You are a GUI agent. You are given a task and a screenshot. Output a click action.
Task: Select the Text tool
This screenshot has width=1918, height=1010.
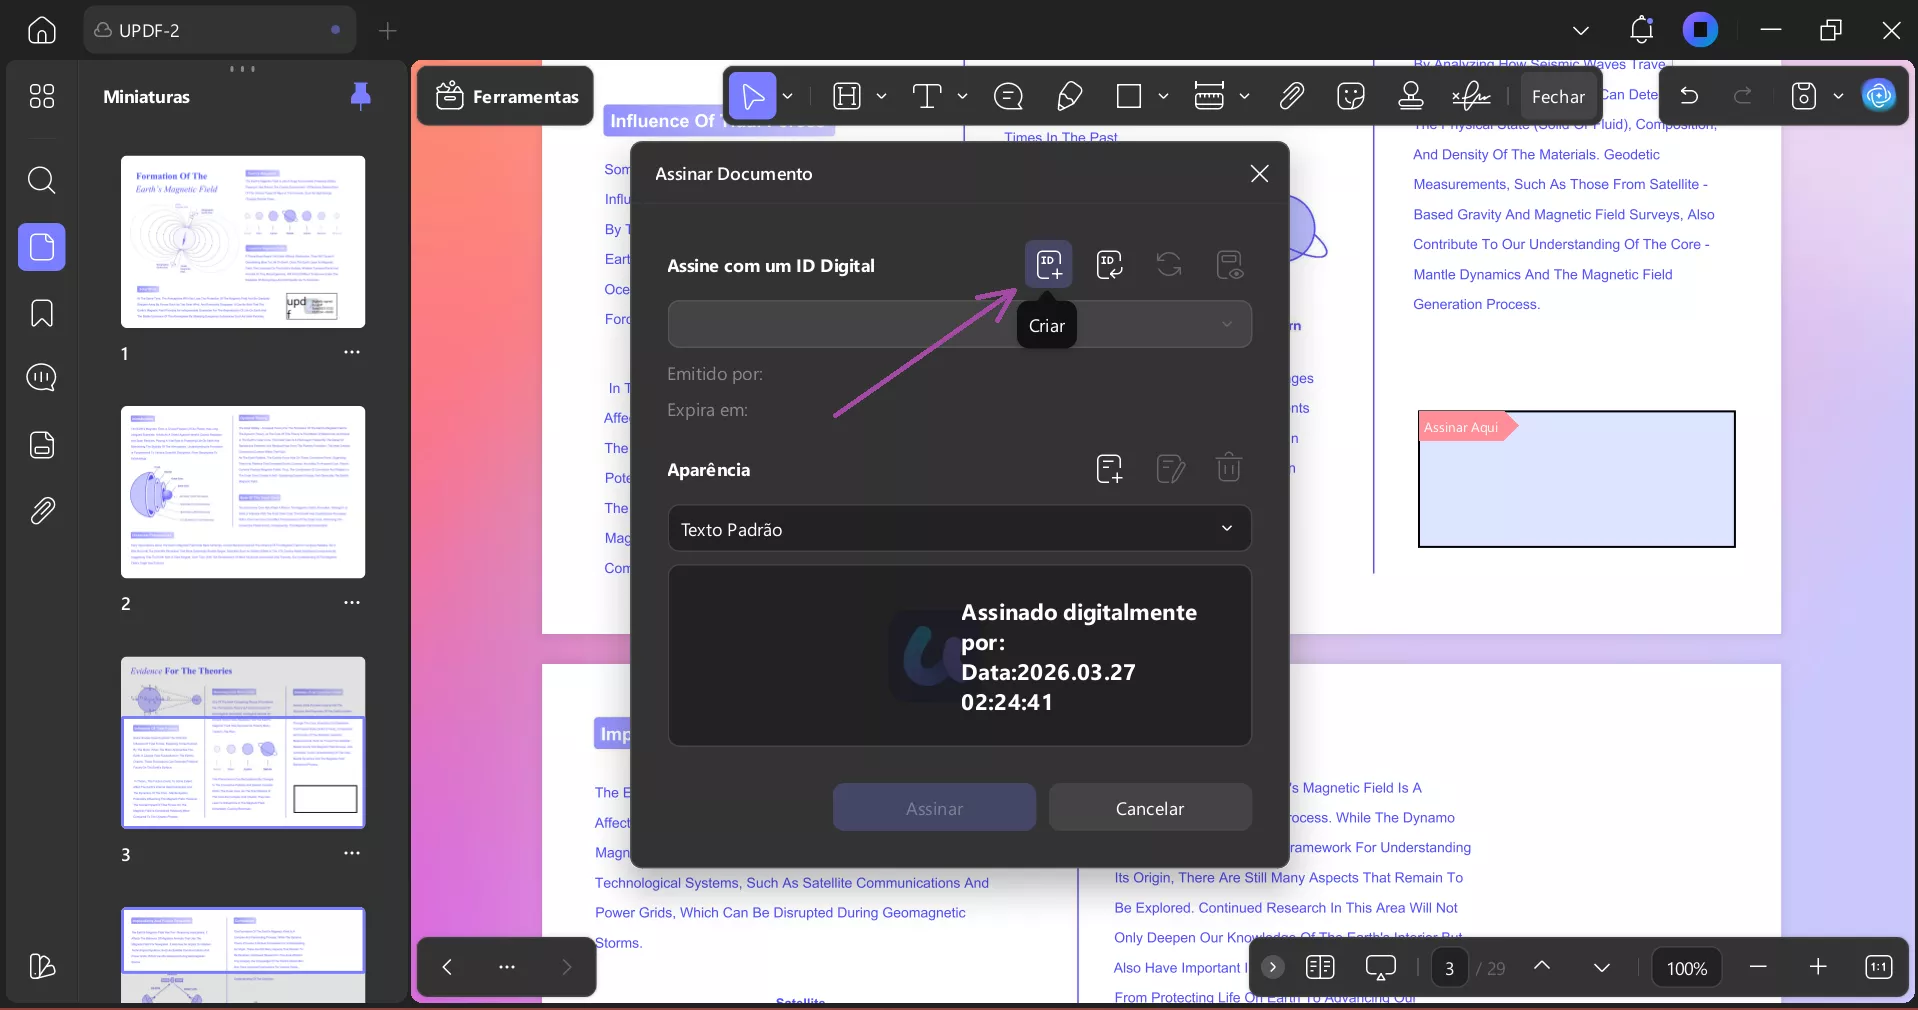[x=927, y=96]
